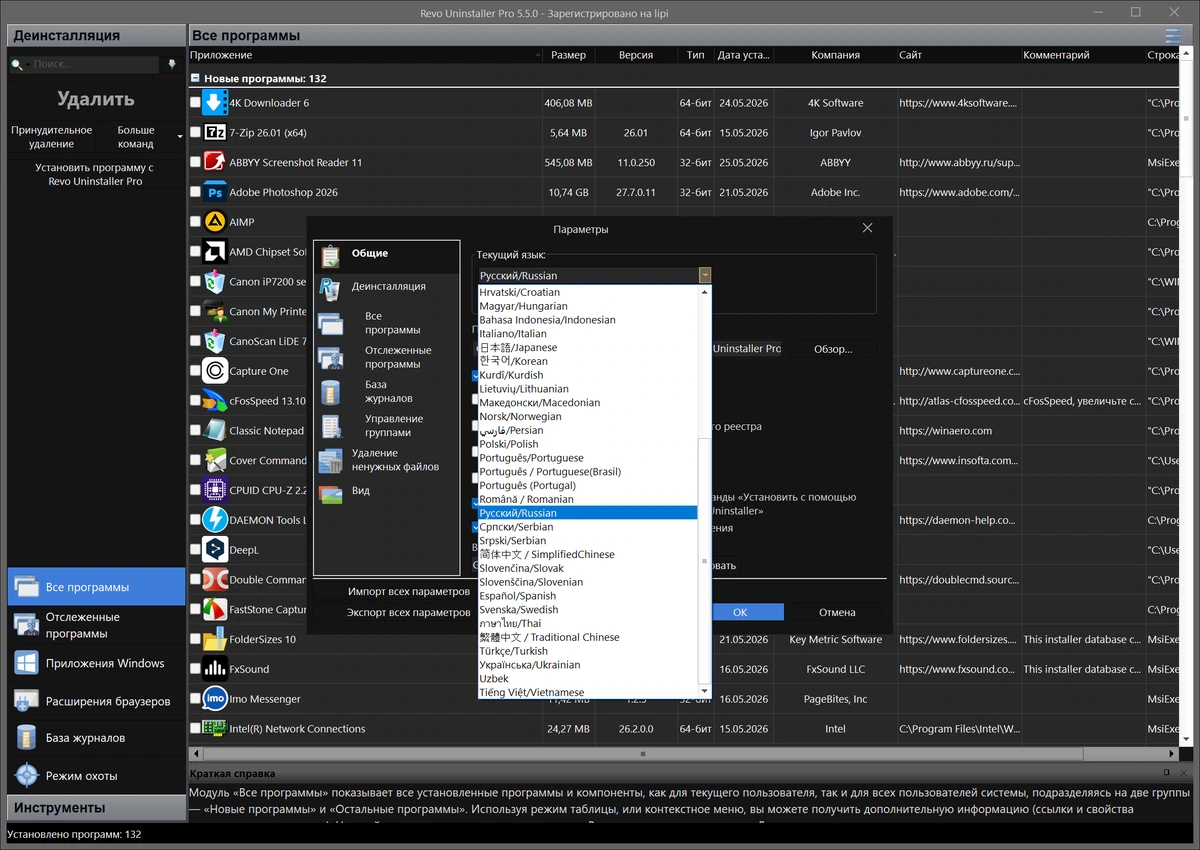The width and height of the screenshot is (1200, 850).
Task: Click the search input field
Action: click(94, 64)
